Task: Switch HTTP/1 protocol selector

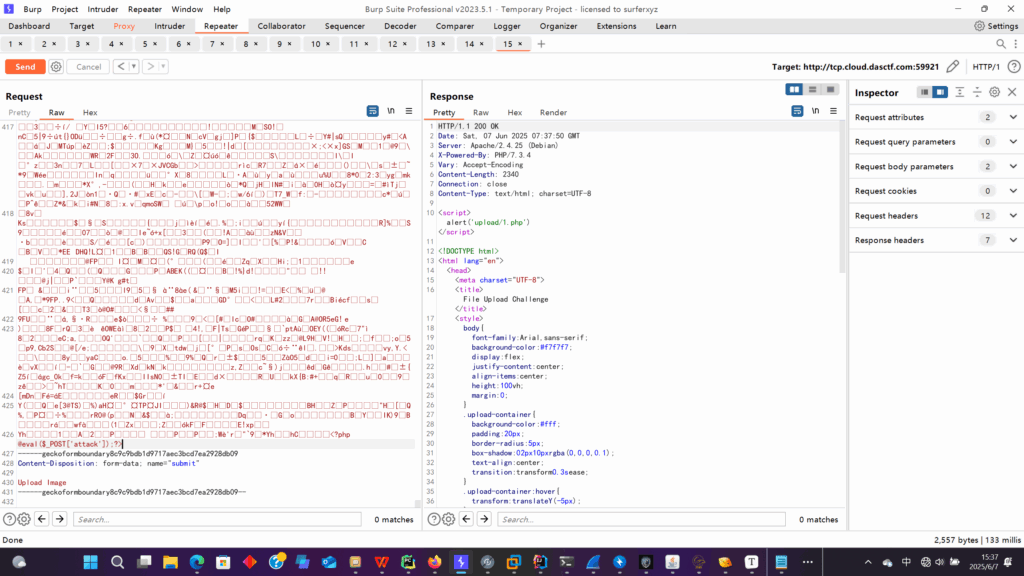Action: tap(986, 67)
